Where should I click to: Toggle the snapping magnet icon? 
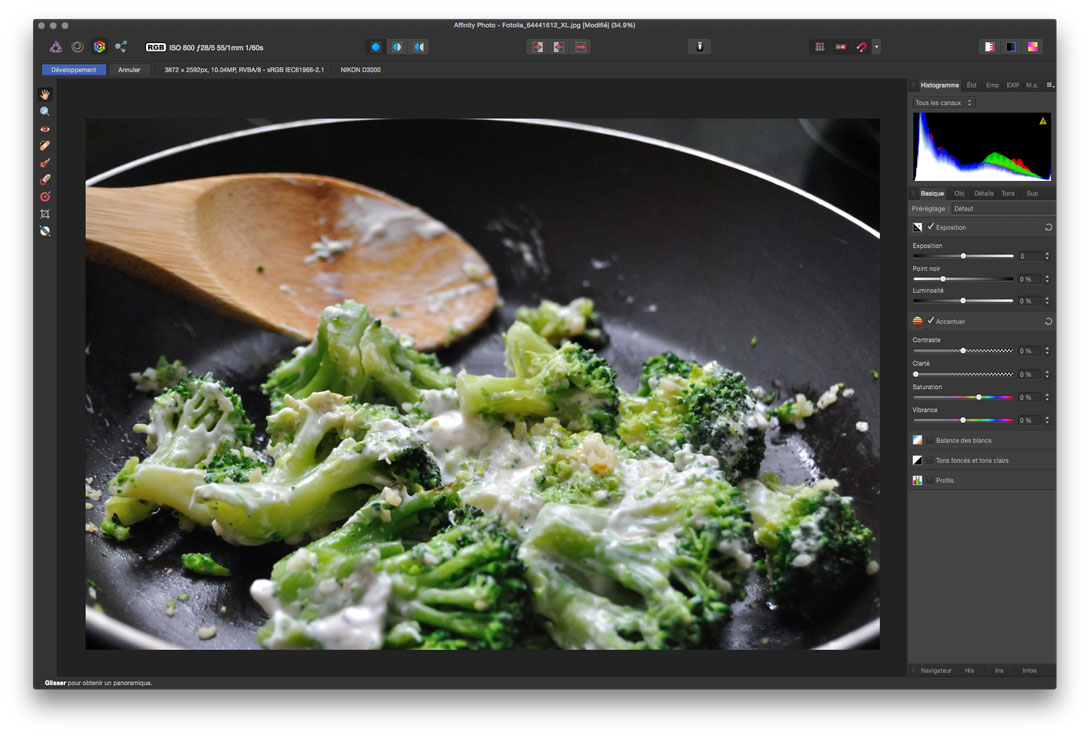(861, 47)
